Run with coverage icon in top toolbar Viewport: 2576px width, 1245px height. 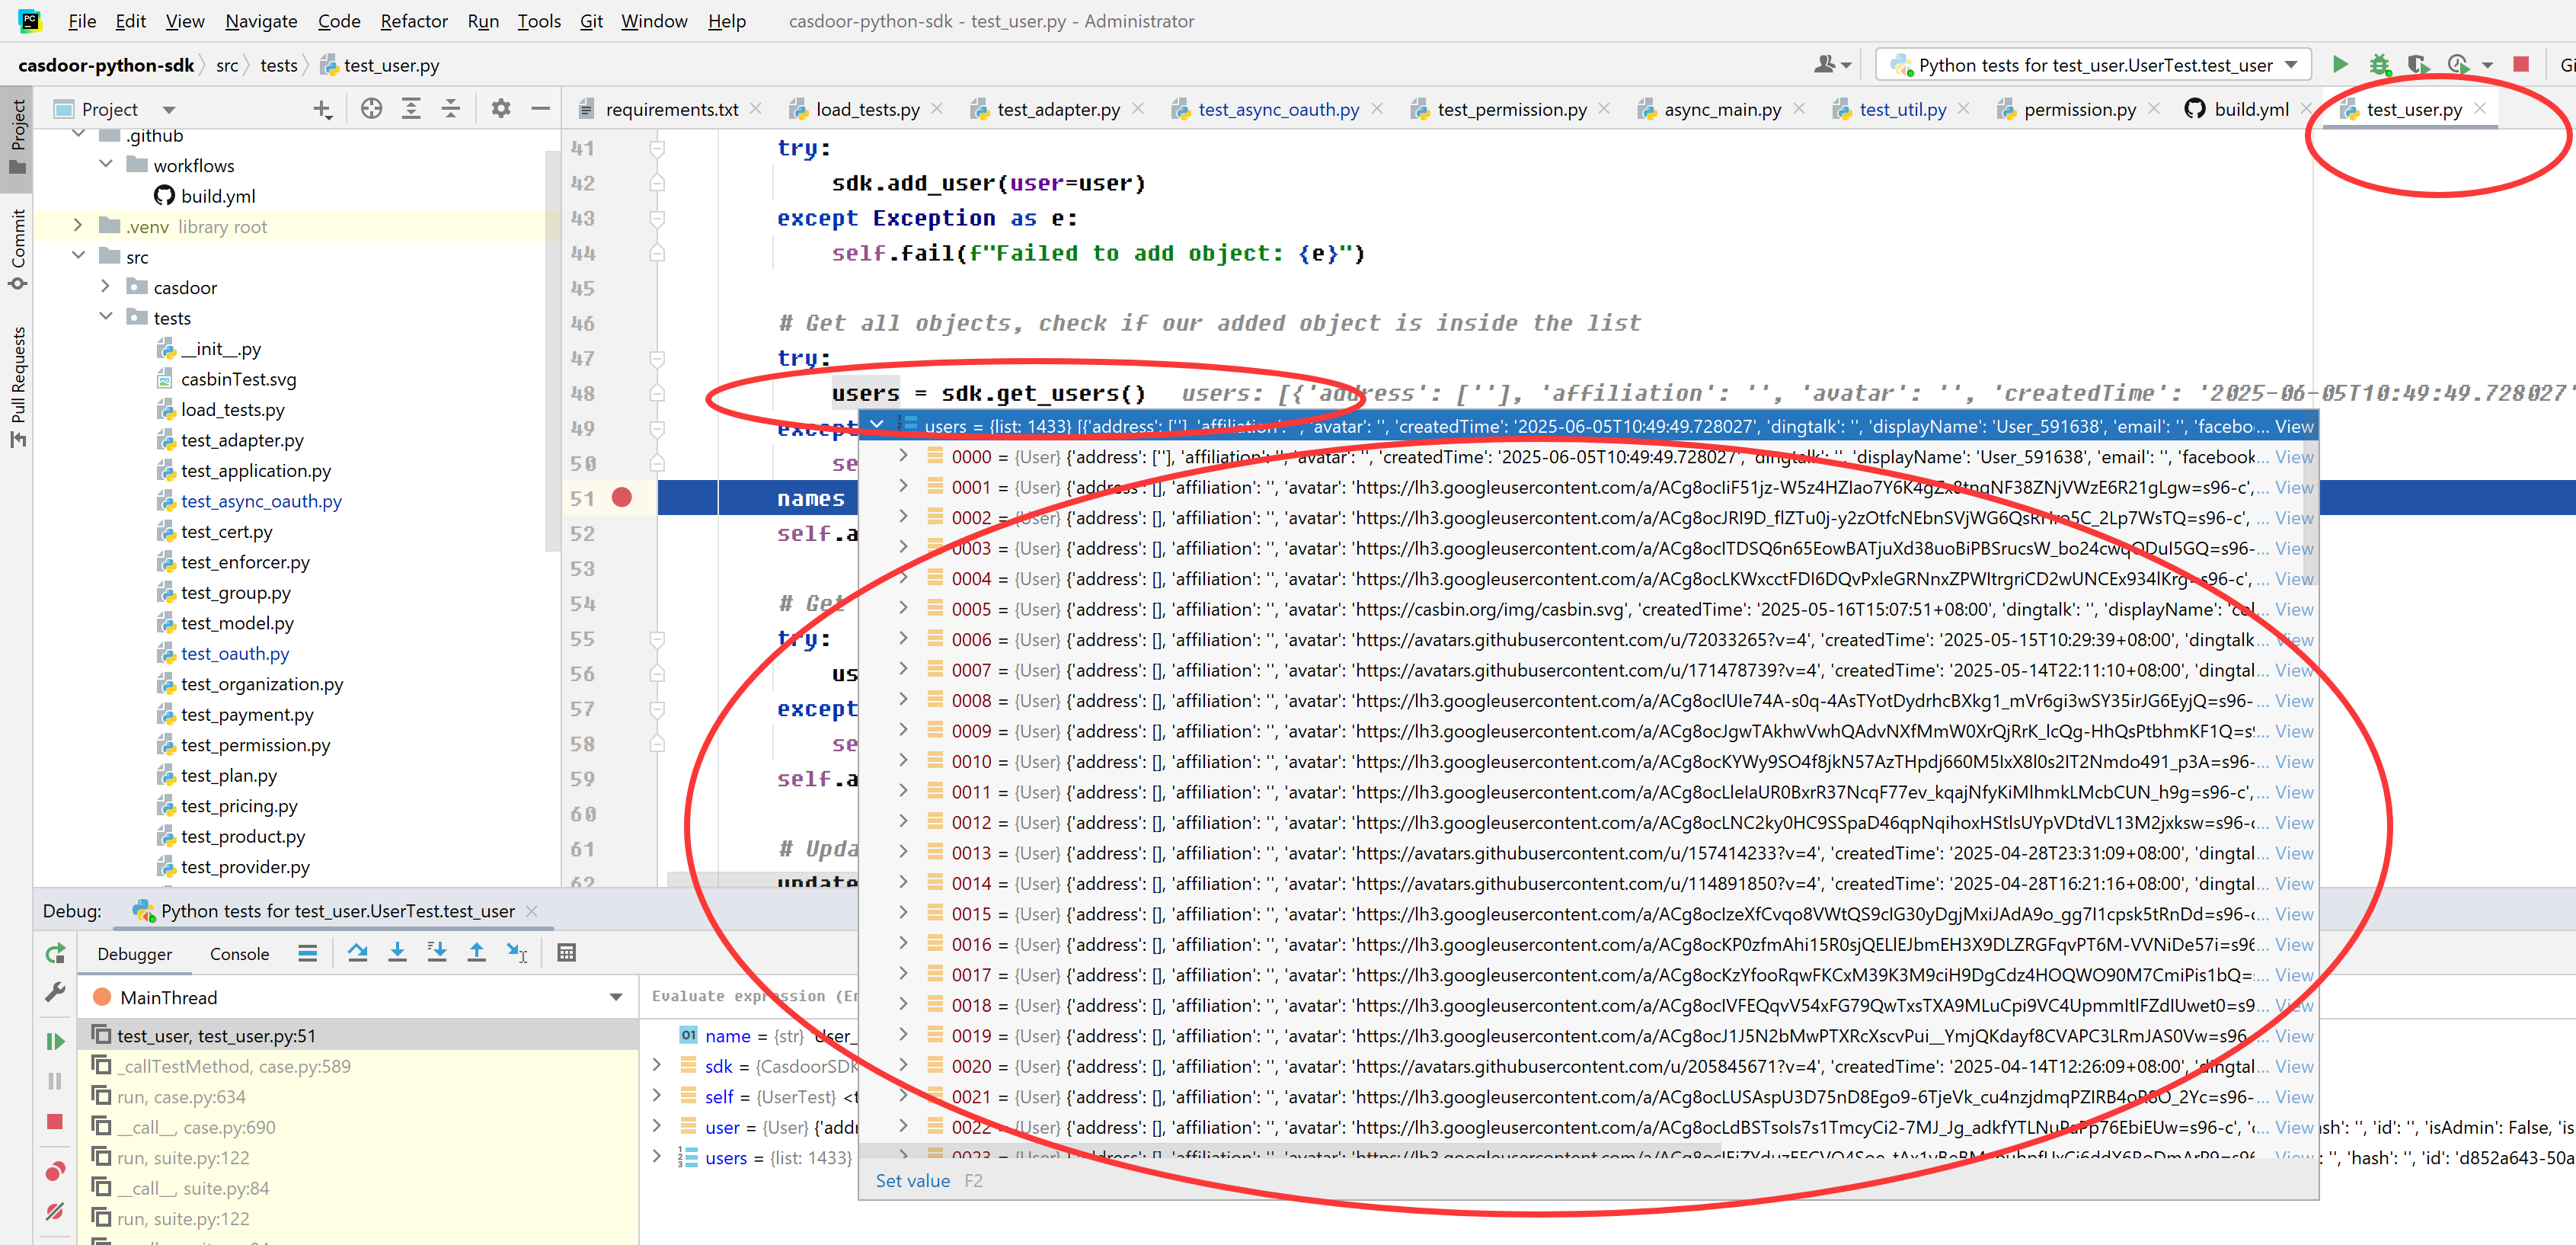tap(2418, 65)
